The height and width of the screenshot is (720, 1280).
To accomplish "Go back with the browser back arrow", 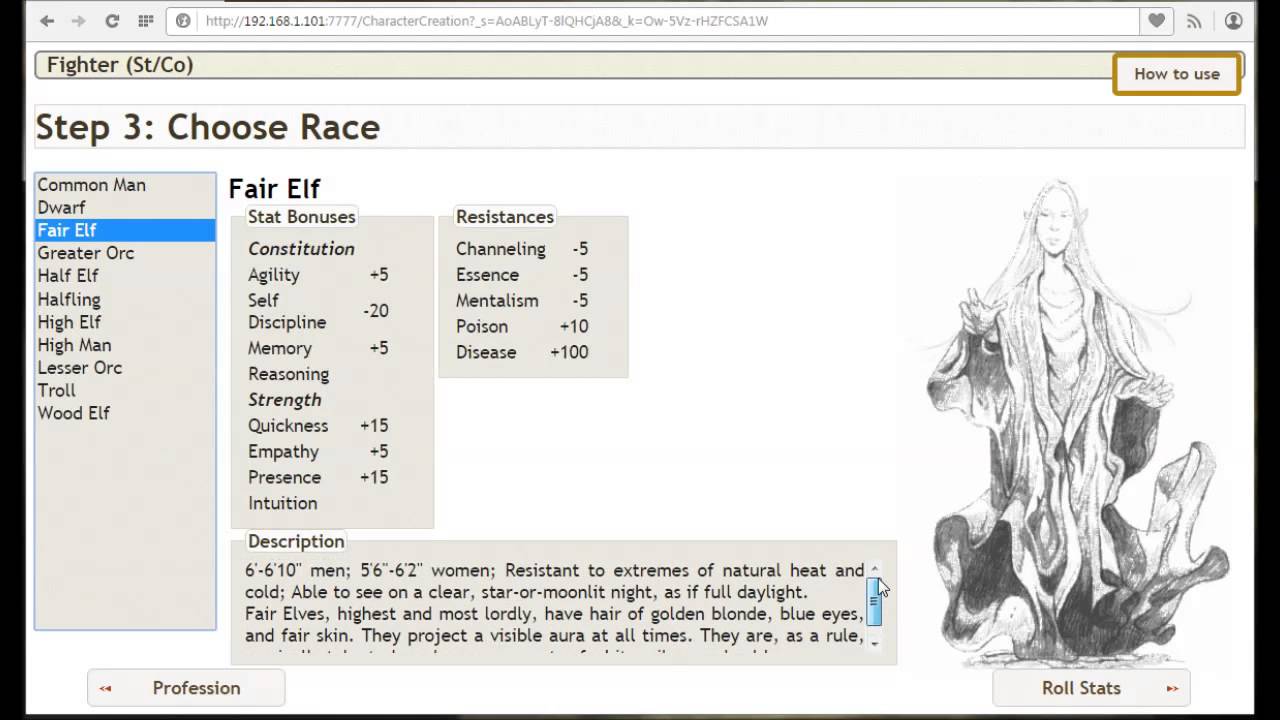I will coord(48,20).
